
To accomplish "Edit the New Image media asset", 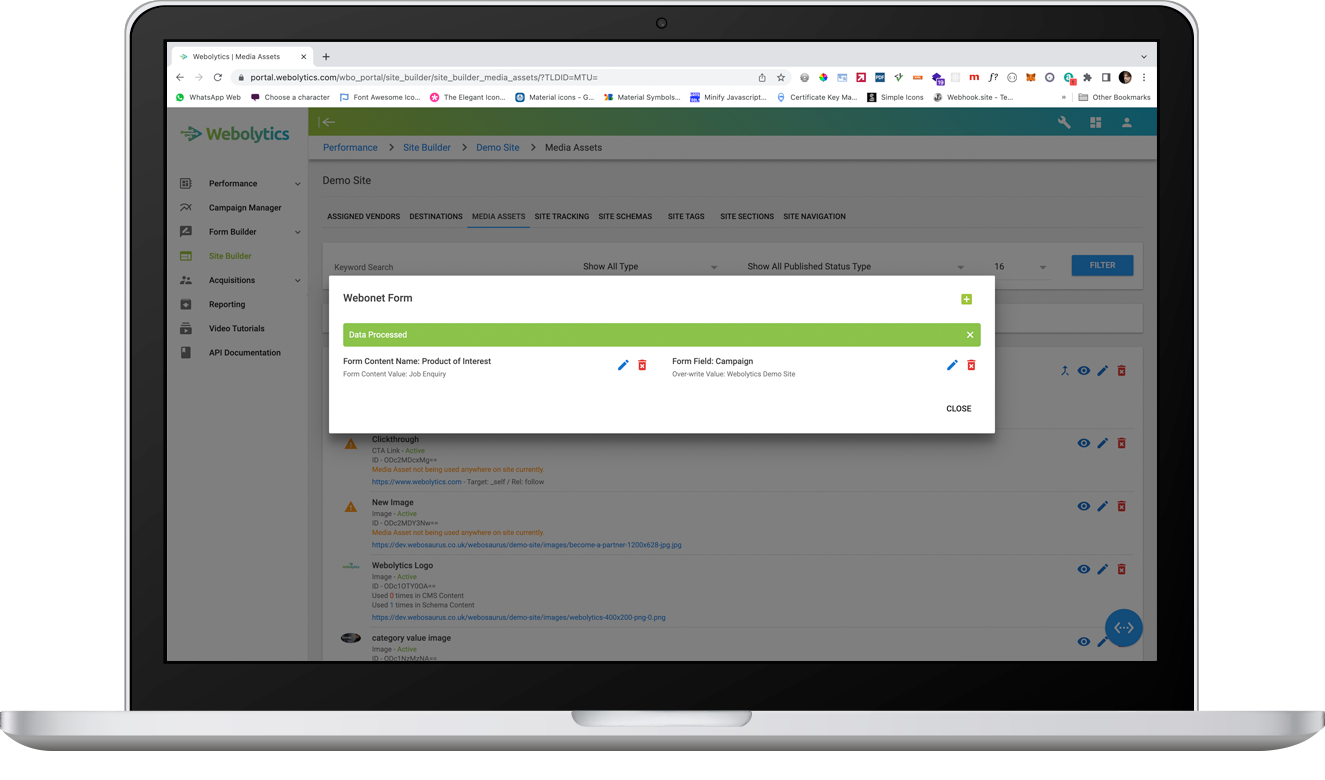I will click(x=1102, y=506).
